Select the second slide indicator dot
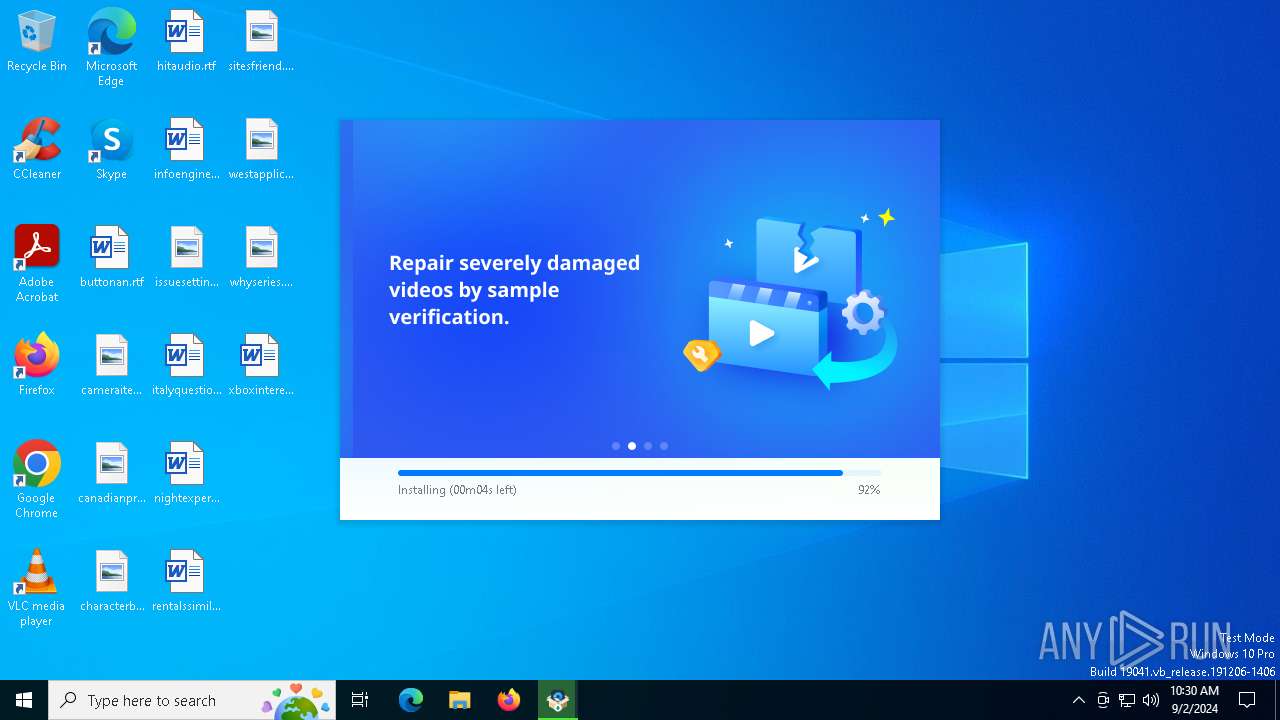This screenshot has height=720, width=1280. coord(632,446)
